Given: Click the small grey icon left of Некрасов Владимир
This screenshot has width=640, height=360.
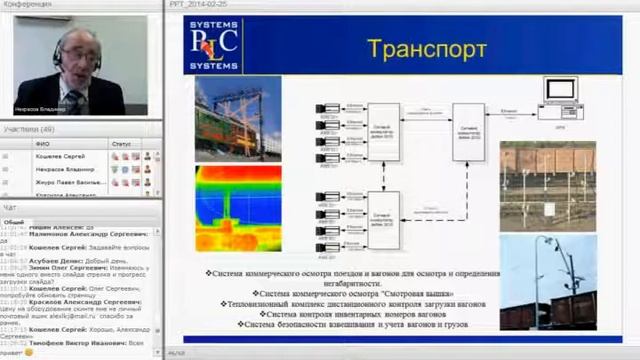Looking at the screenshot, I should (x=5, y=169).
